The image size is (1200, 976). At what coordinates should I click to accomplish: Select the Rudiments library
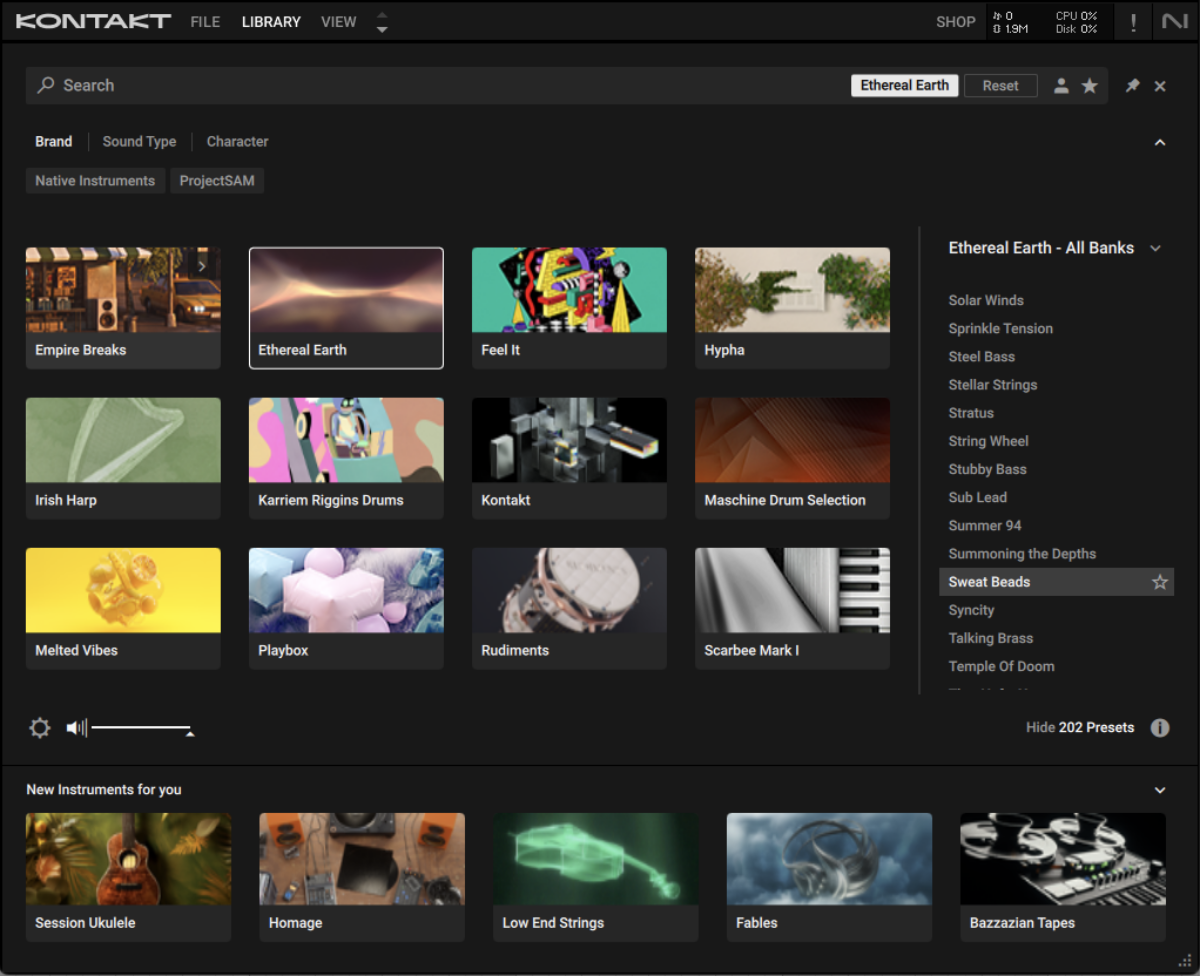pos(569,608)
